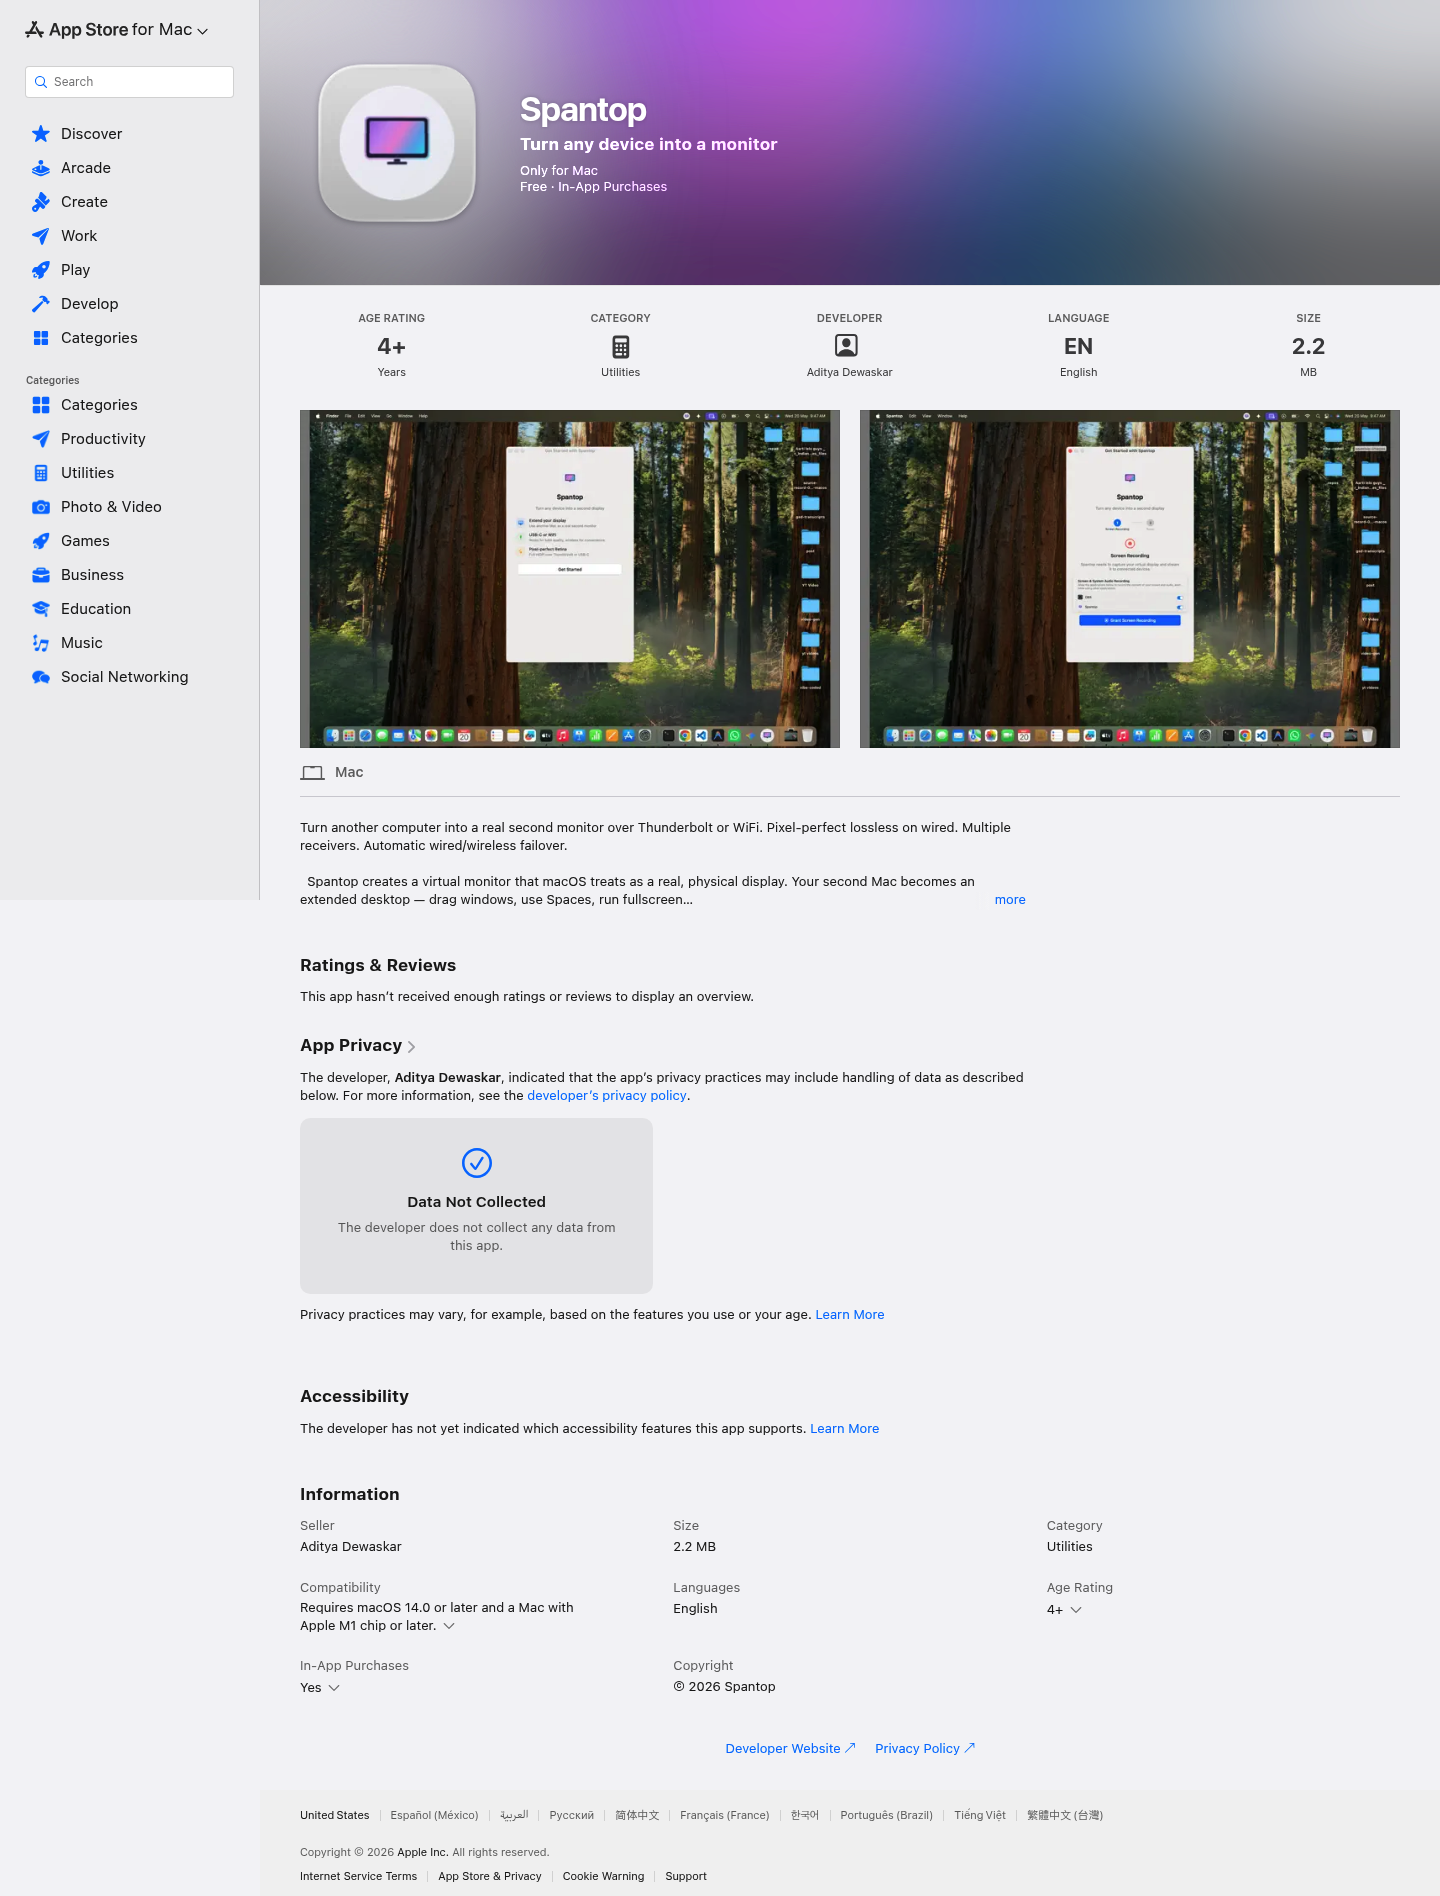Click the Arcade joystick icon

[41, 168]
